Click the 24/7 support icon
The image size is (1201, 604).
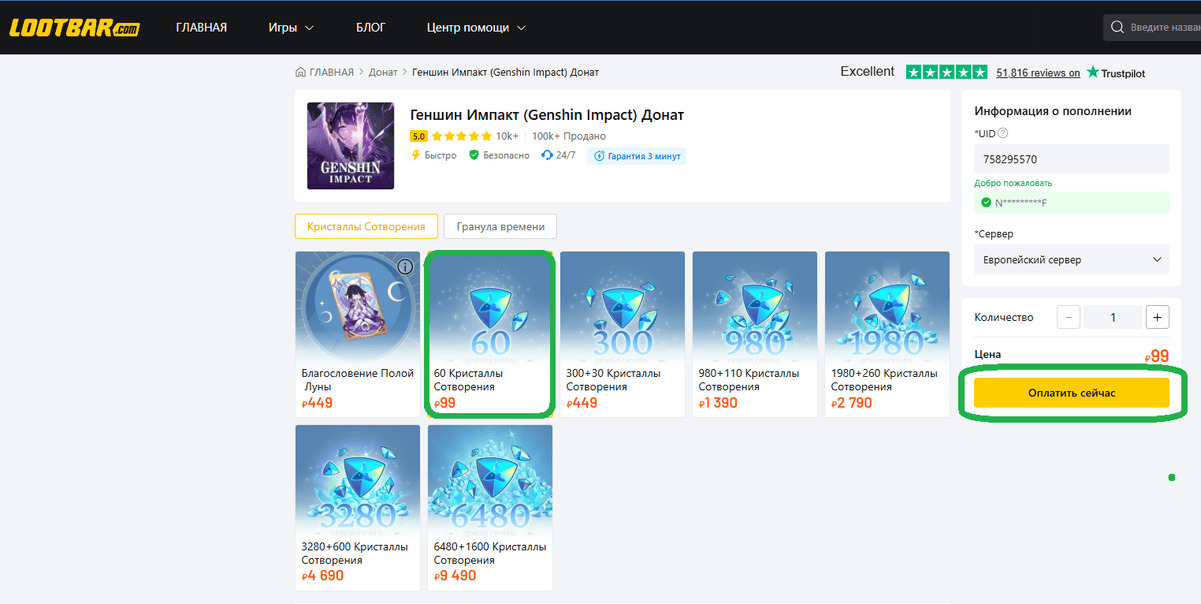(547, 156)
